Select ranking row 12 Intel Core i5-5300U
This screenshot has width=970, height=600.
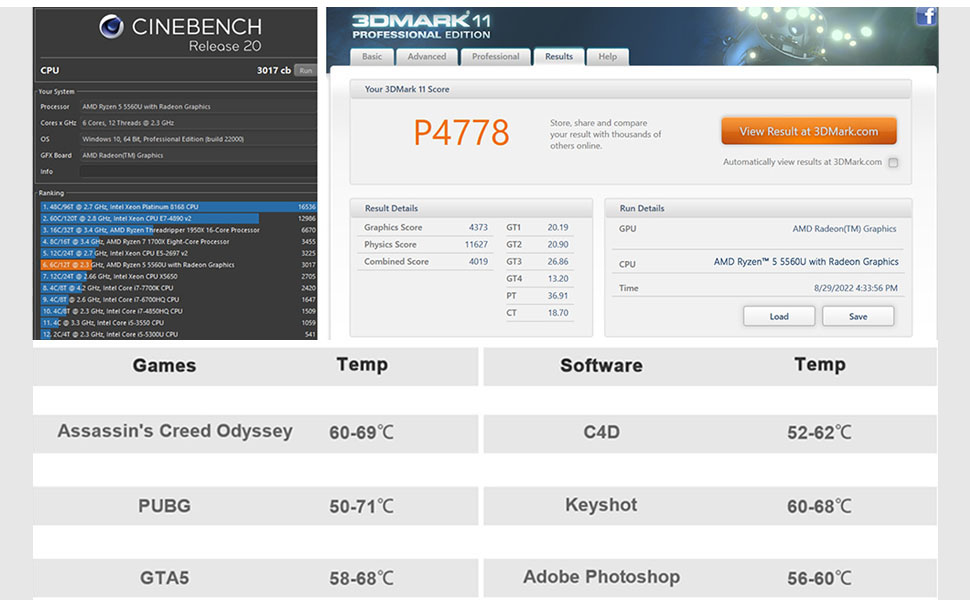[178, 335]
